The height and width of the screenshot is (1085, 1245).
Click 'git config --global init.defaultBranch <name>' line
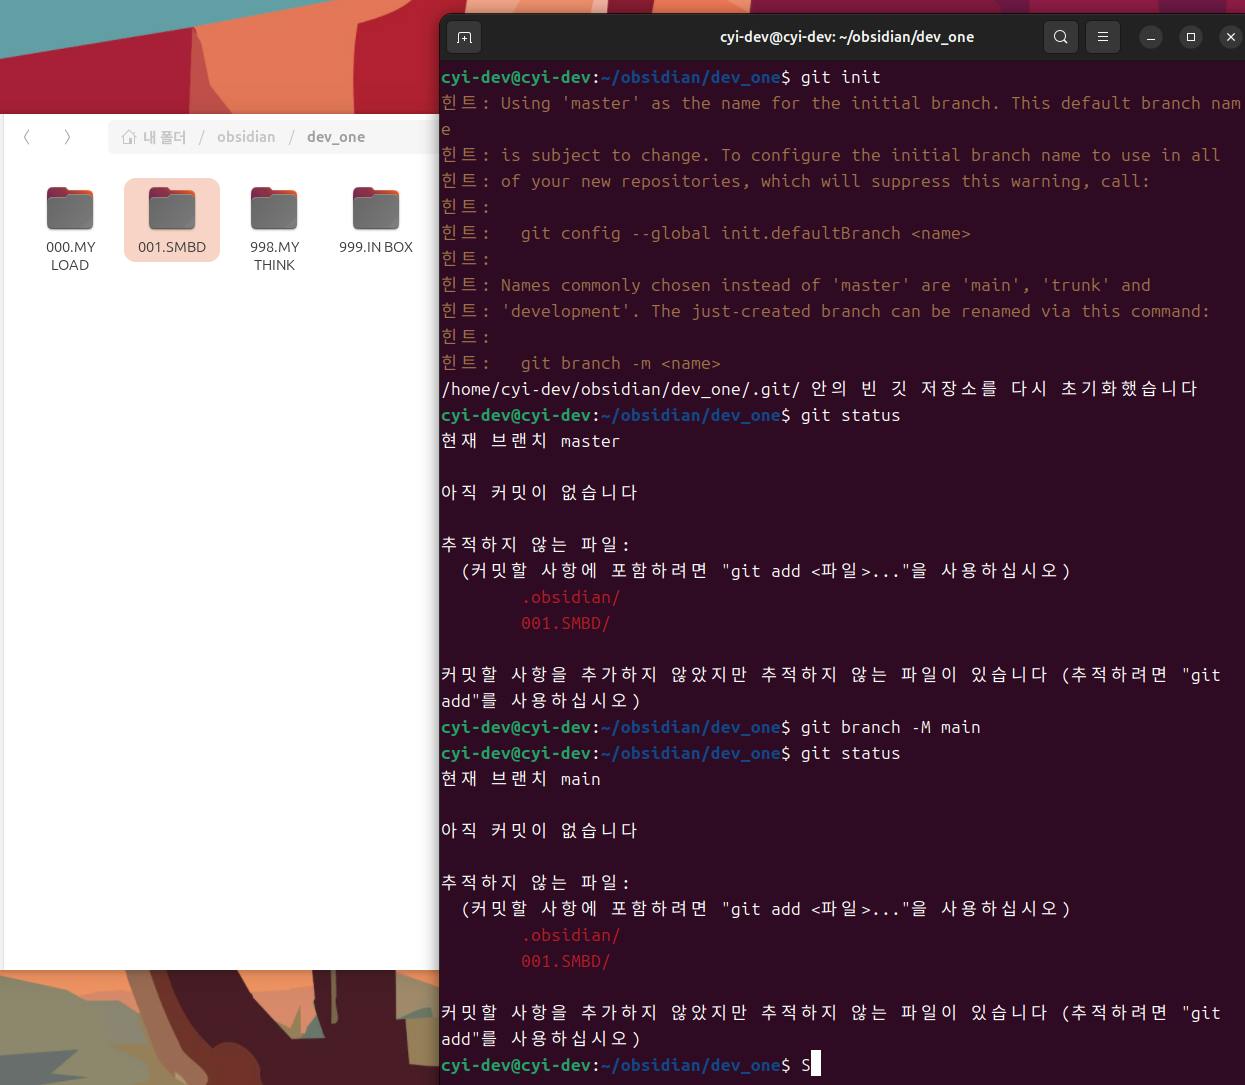pyautogui.click(x=745, y=233)
